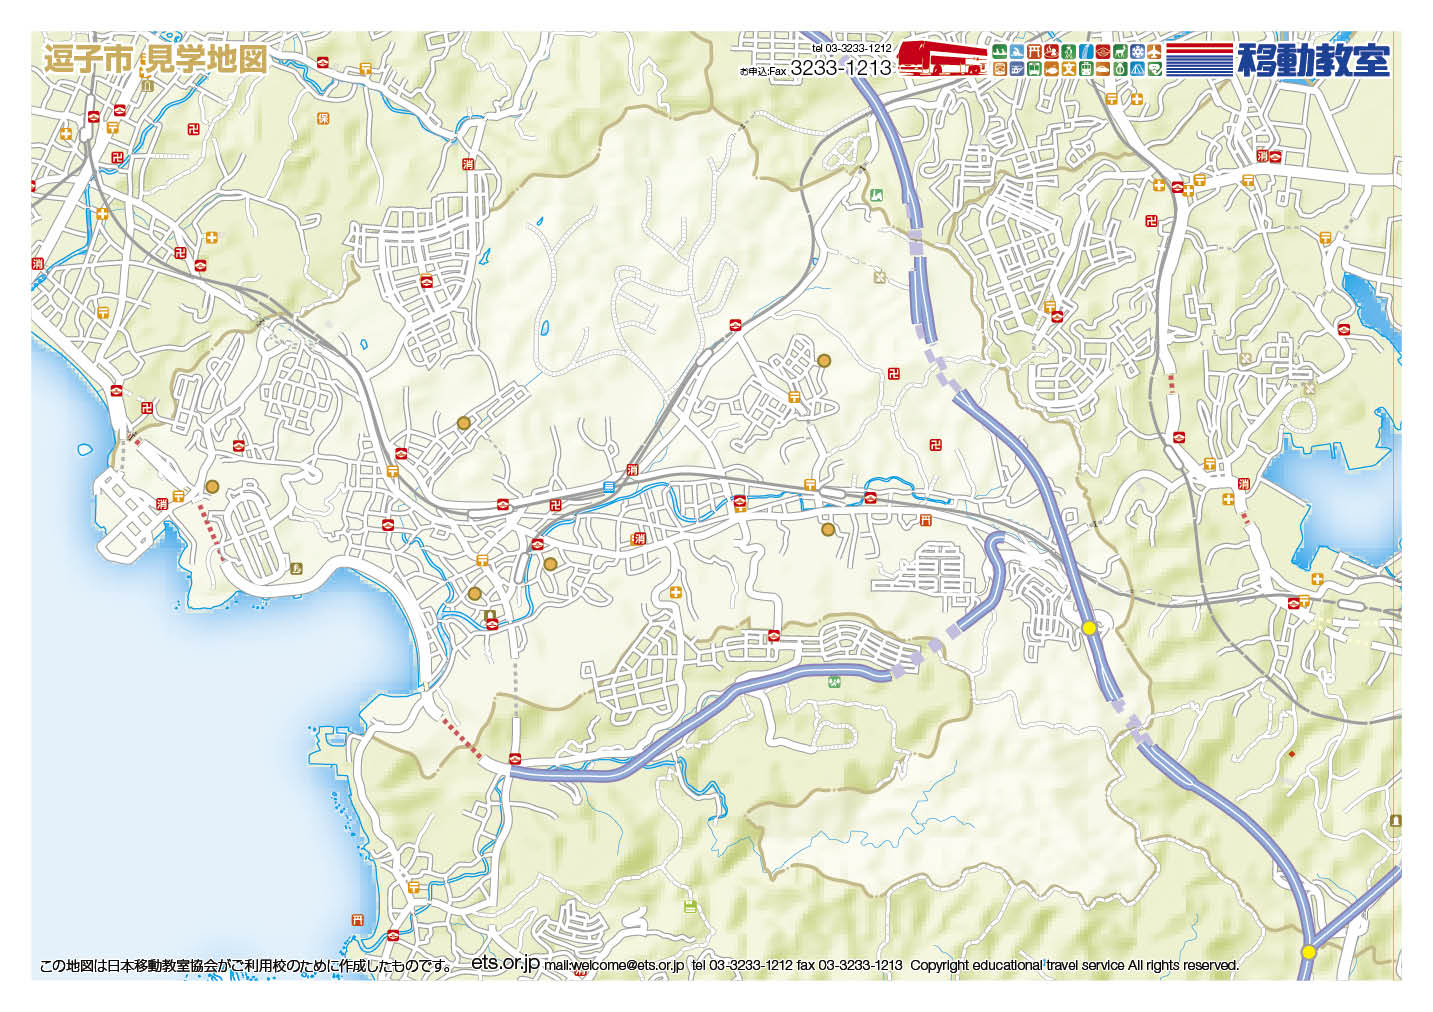Click the swimmer legend icon
Screen dimensions: 1433x1012
(1017, 51)
